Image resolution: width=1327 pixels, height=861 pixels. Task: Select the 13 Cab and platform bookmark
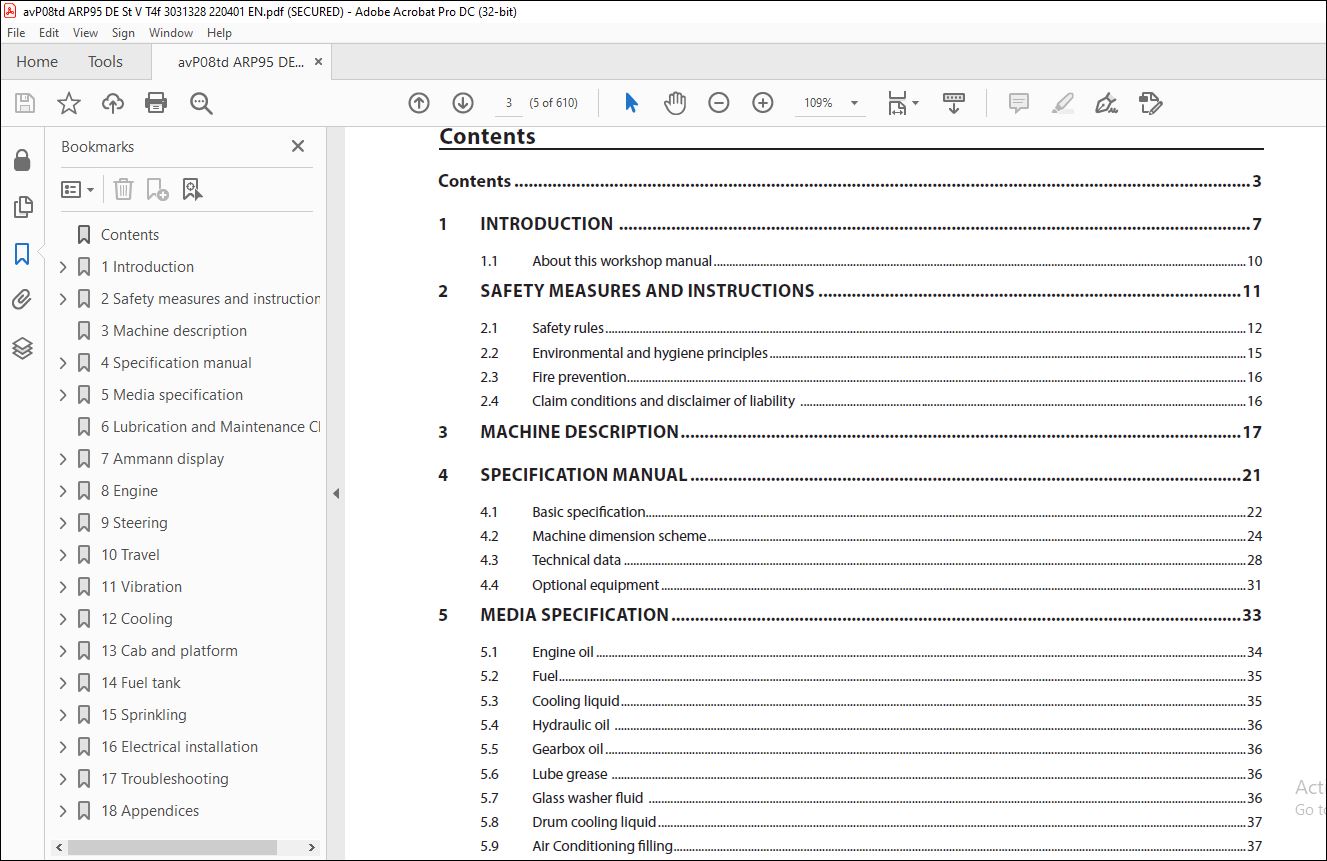[x=169, y=651]
